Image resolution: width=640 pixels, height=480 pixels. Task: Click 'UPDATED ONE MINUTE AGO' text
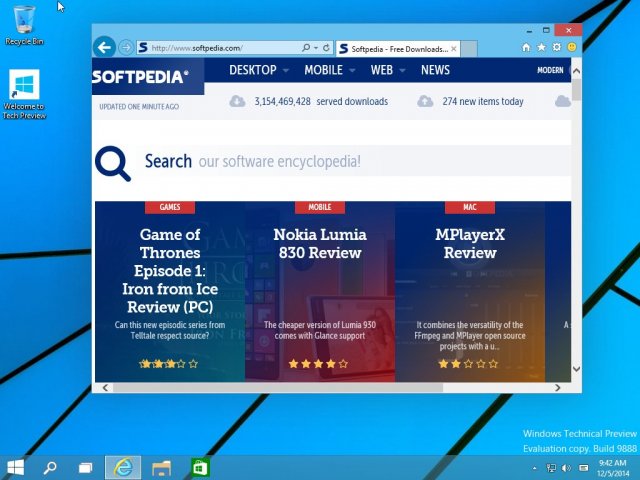(x=139, y=107)
